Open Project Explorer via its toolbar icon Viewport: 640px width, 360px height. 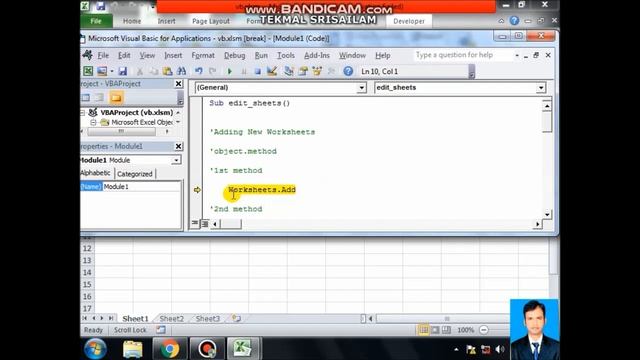click(x=289, y=71)
